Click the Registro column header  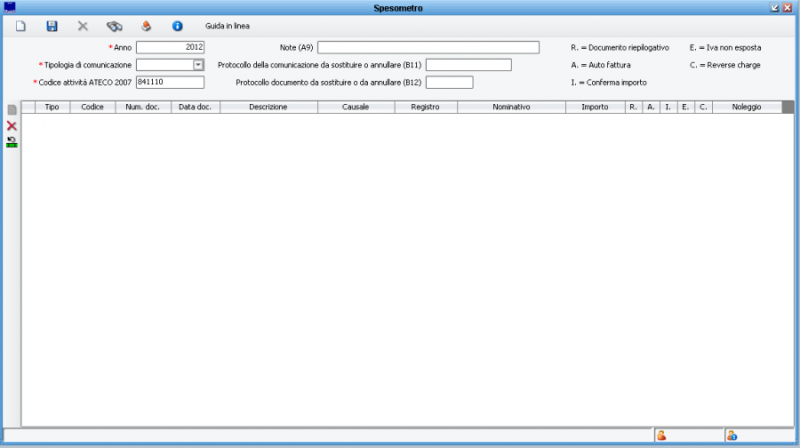click(426, 107)
